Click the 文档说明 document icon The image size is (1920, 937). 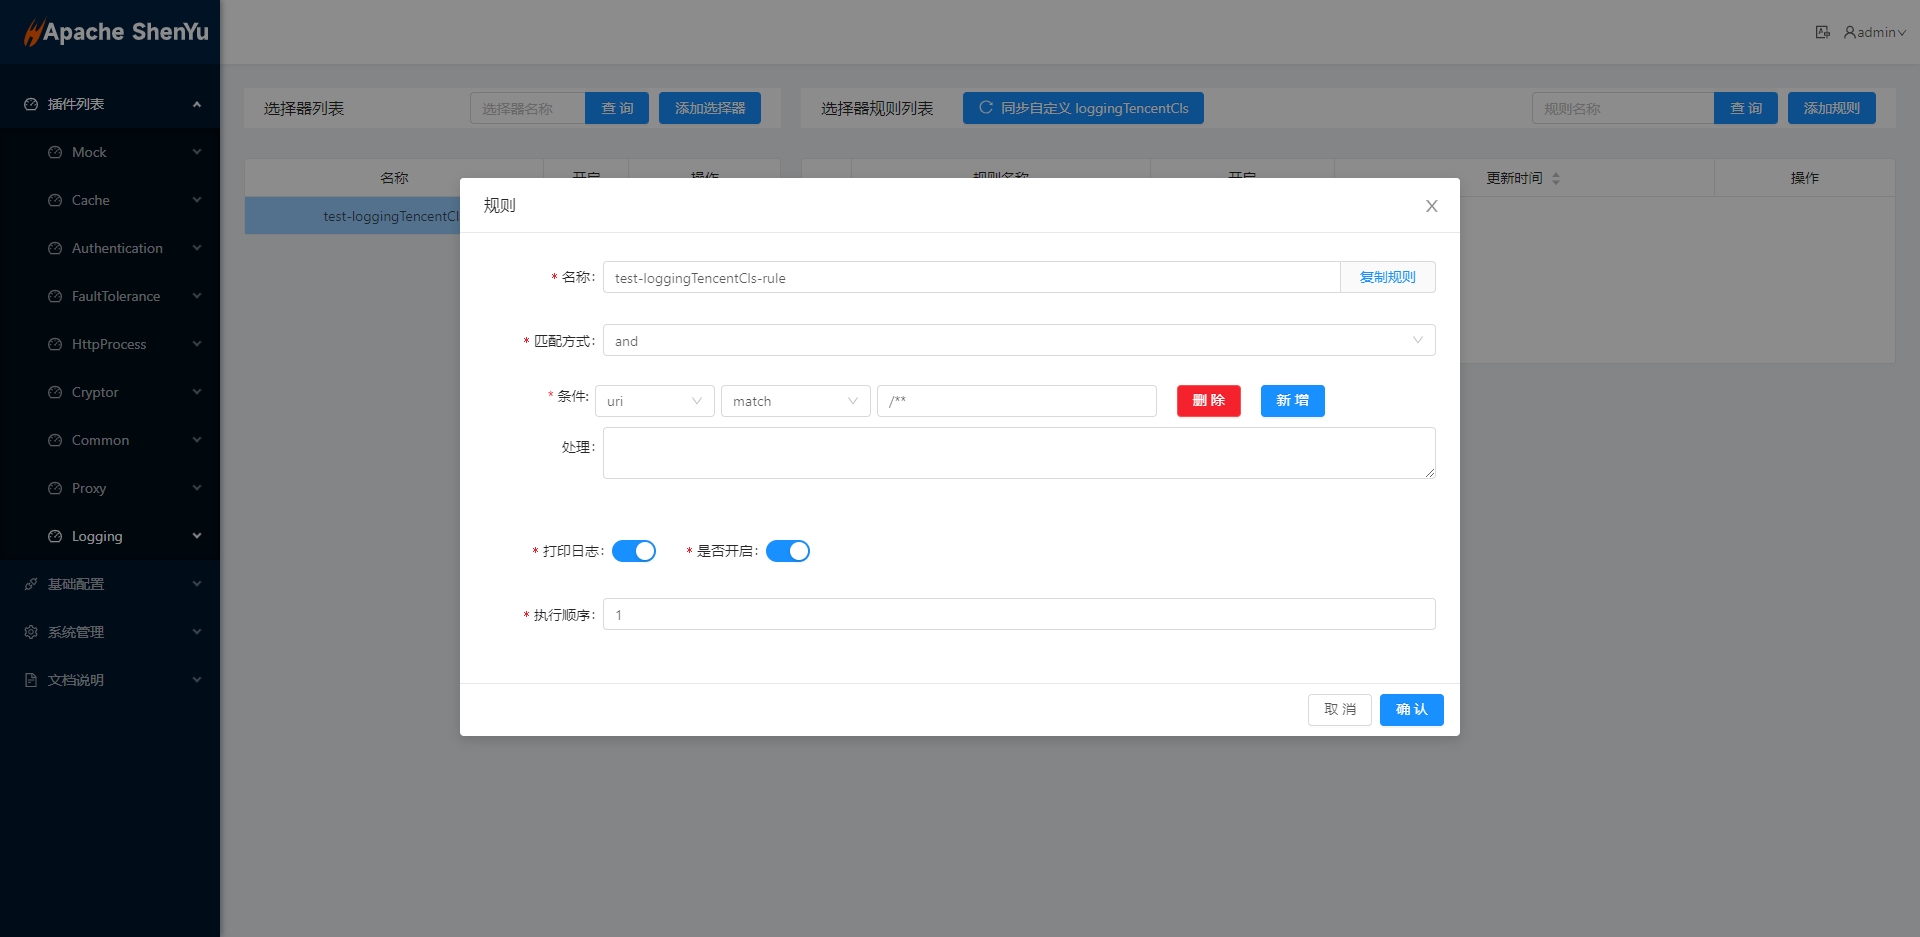tap(31, 680)
